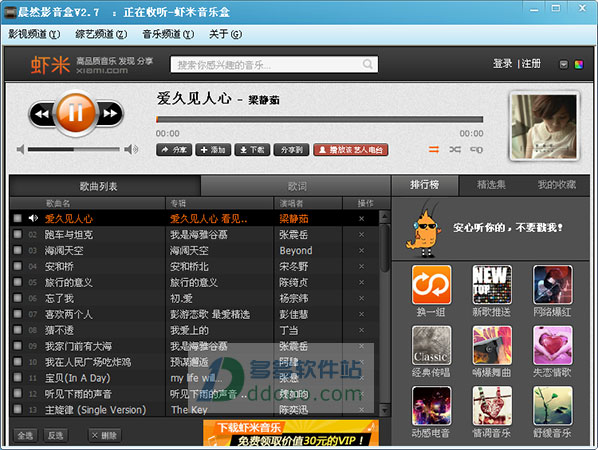Switch to the 精选集 tab
The width and height of the screenshot is (598, 450).
[x=491, y=185]
